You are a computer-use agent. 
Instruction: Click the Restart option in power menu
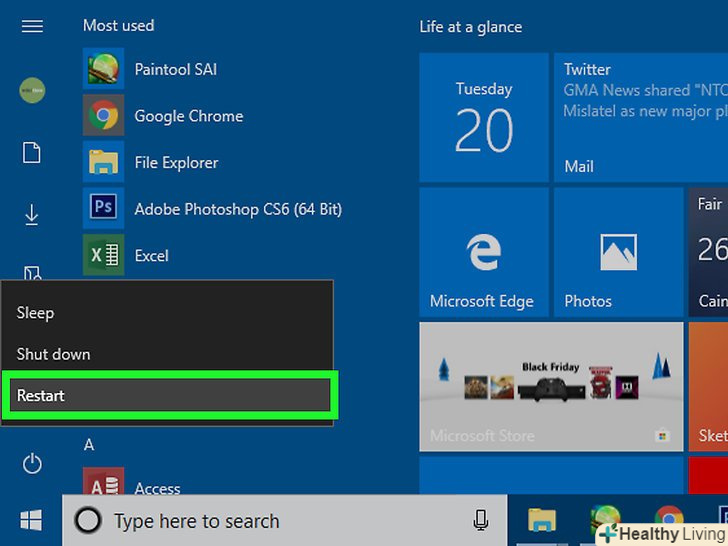(x=168, y=396)
